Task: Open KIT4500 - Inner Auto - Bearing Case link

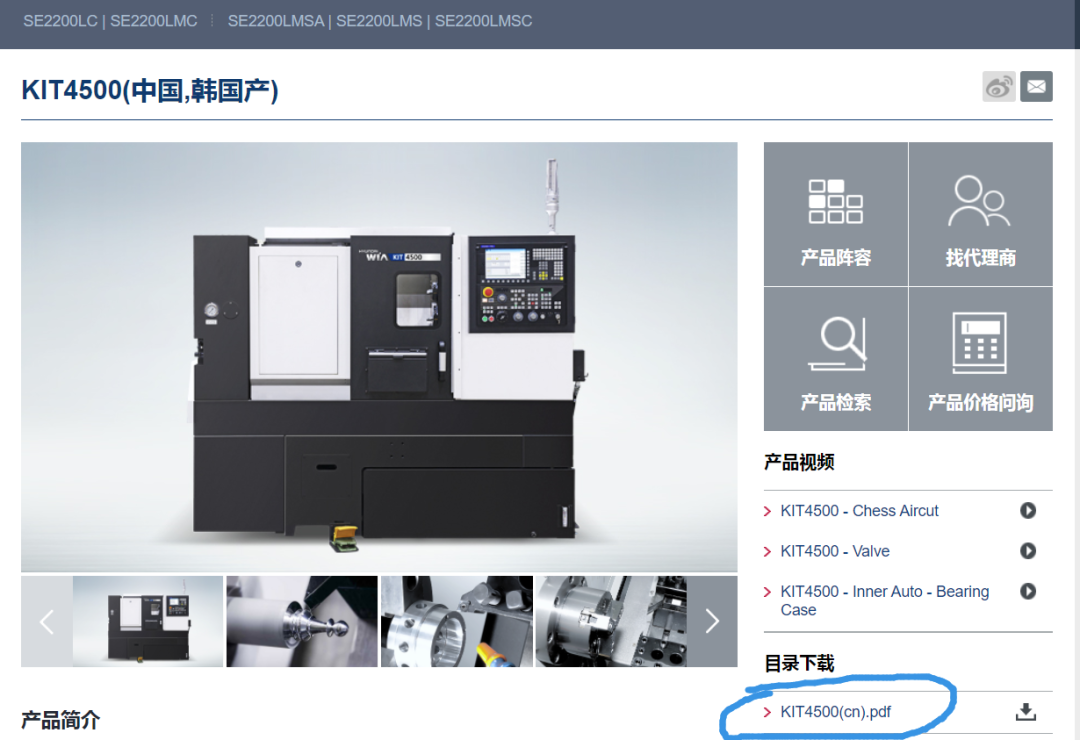Action: (x=884, y=601)
